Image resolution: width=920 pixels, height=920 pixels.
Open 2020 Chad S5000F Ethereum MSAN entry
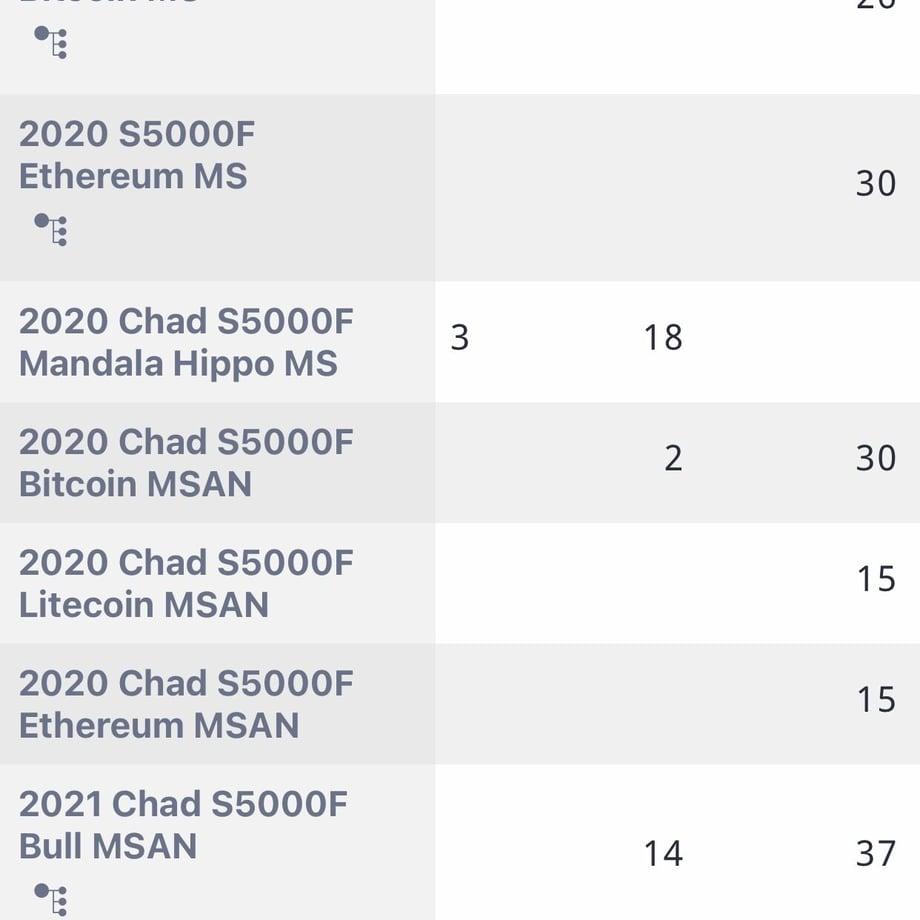click(186, 704)
